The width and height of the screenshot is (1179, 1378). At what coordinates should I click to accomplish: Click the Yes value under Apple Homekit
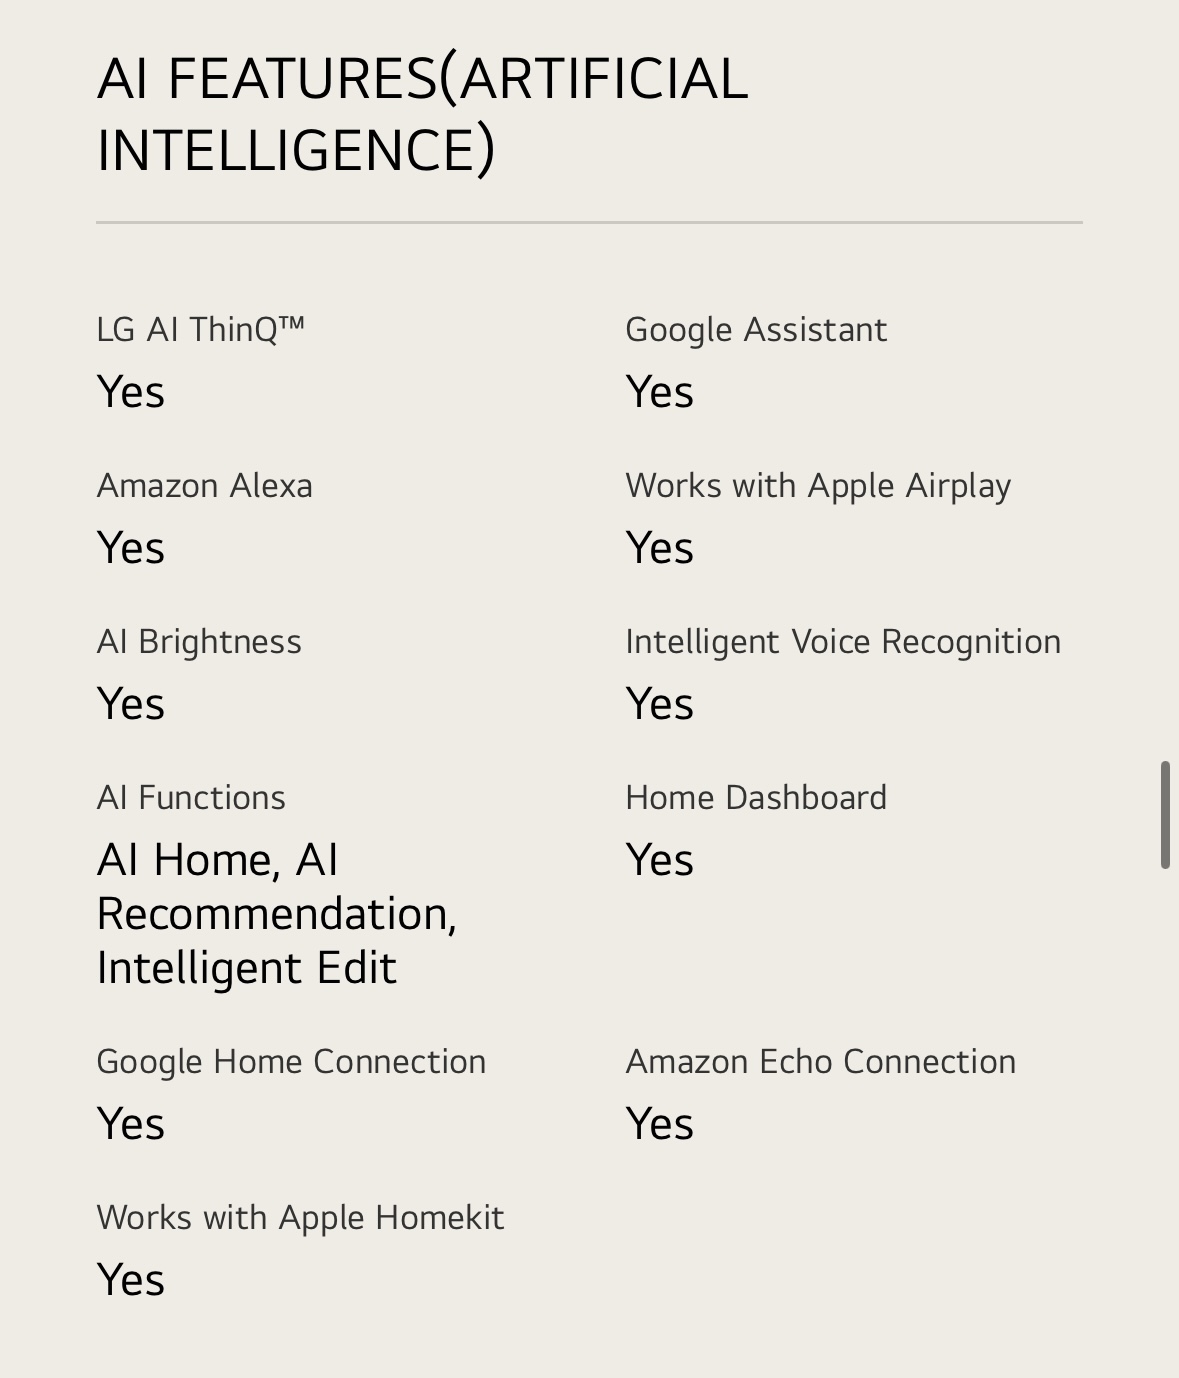(x=131, y=1280)
